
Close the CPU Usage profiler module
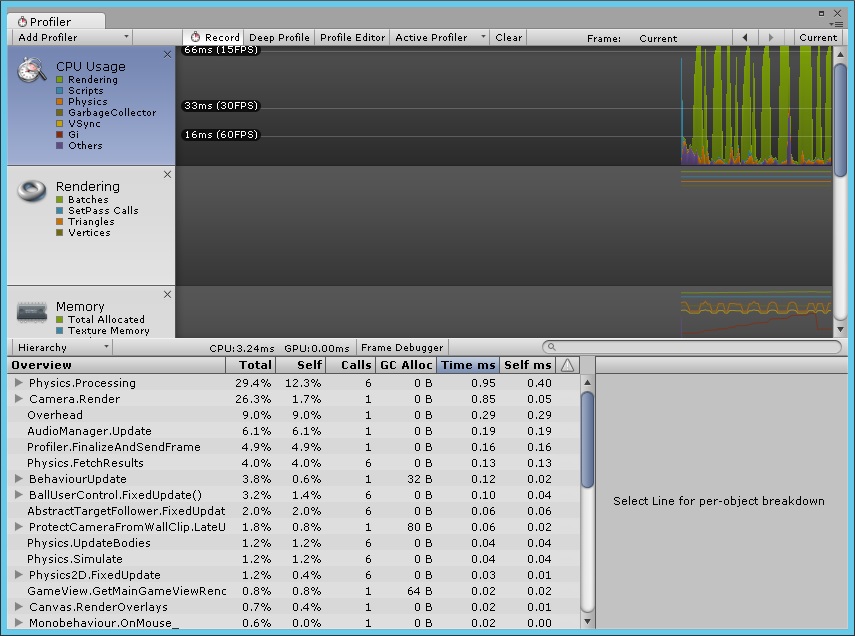pos(167,55)
